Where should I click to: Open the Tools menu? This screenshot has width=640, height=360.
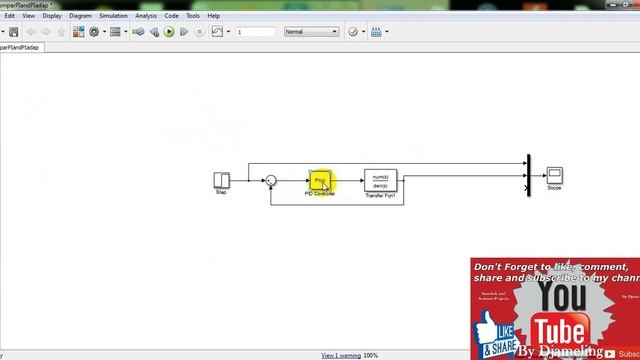click(193, 16)
